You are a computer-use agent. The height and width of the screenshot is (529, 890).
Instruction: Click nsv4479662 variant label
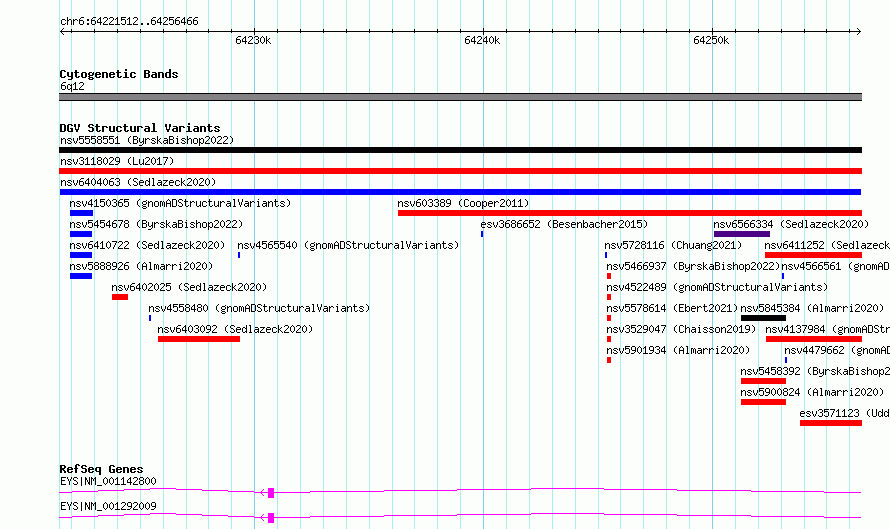tap(837, 350)
